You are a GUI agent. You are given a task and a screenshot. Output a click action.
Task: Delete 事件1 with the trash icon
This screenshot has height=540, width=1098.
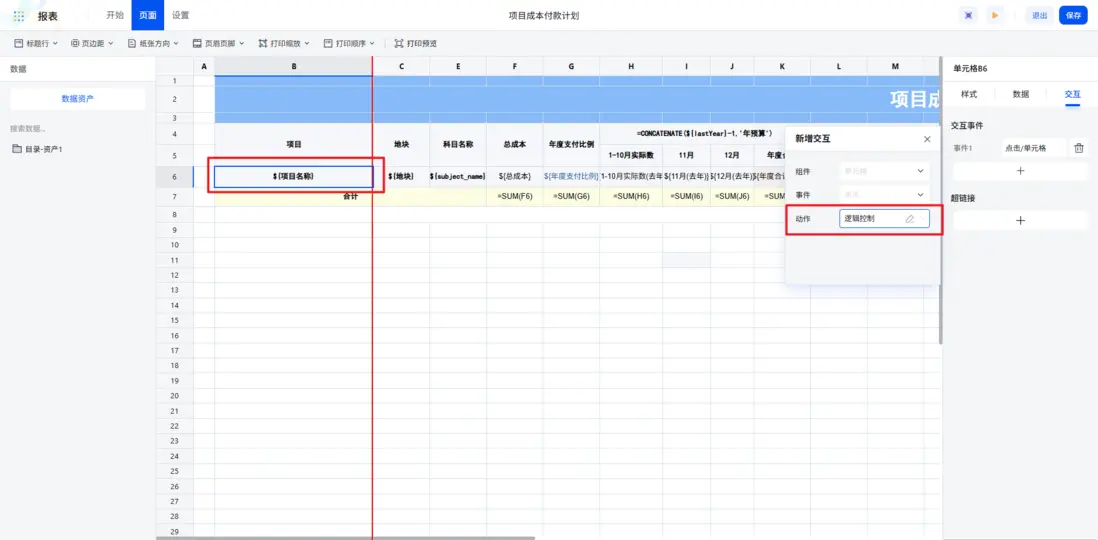click(1079, 148)
